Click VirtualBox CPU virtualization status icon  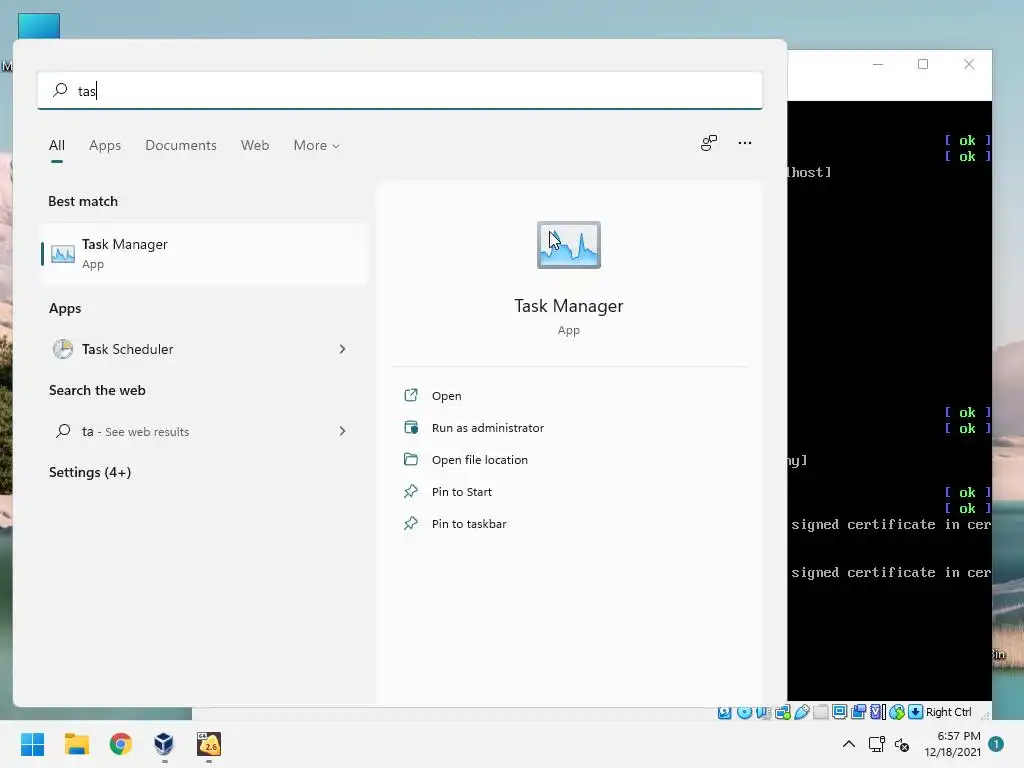pos(878,712)
